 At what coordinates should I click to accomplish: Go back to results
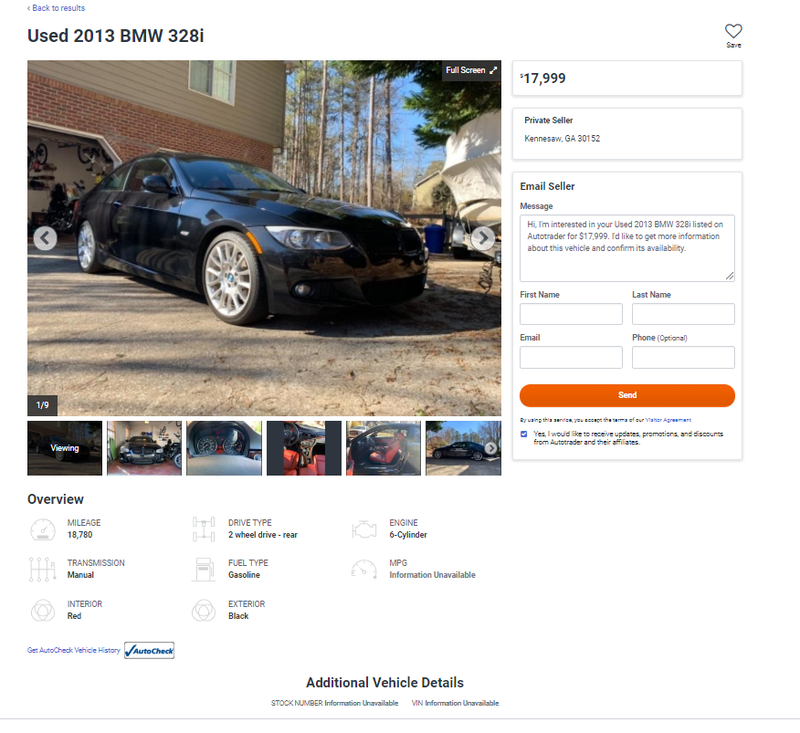point(56,8)
